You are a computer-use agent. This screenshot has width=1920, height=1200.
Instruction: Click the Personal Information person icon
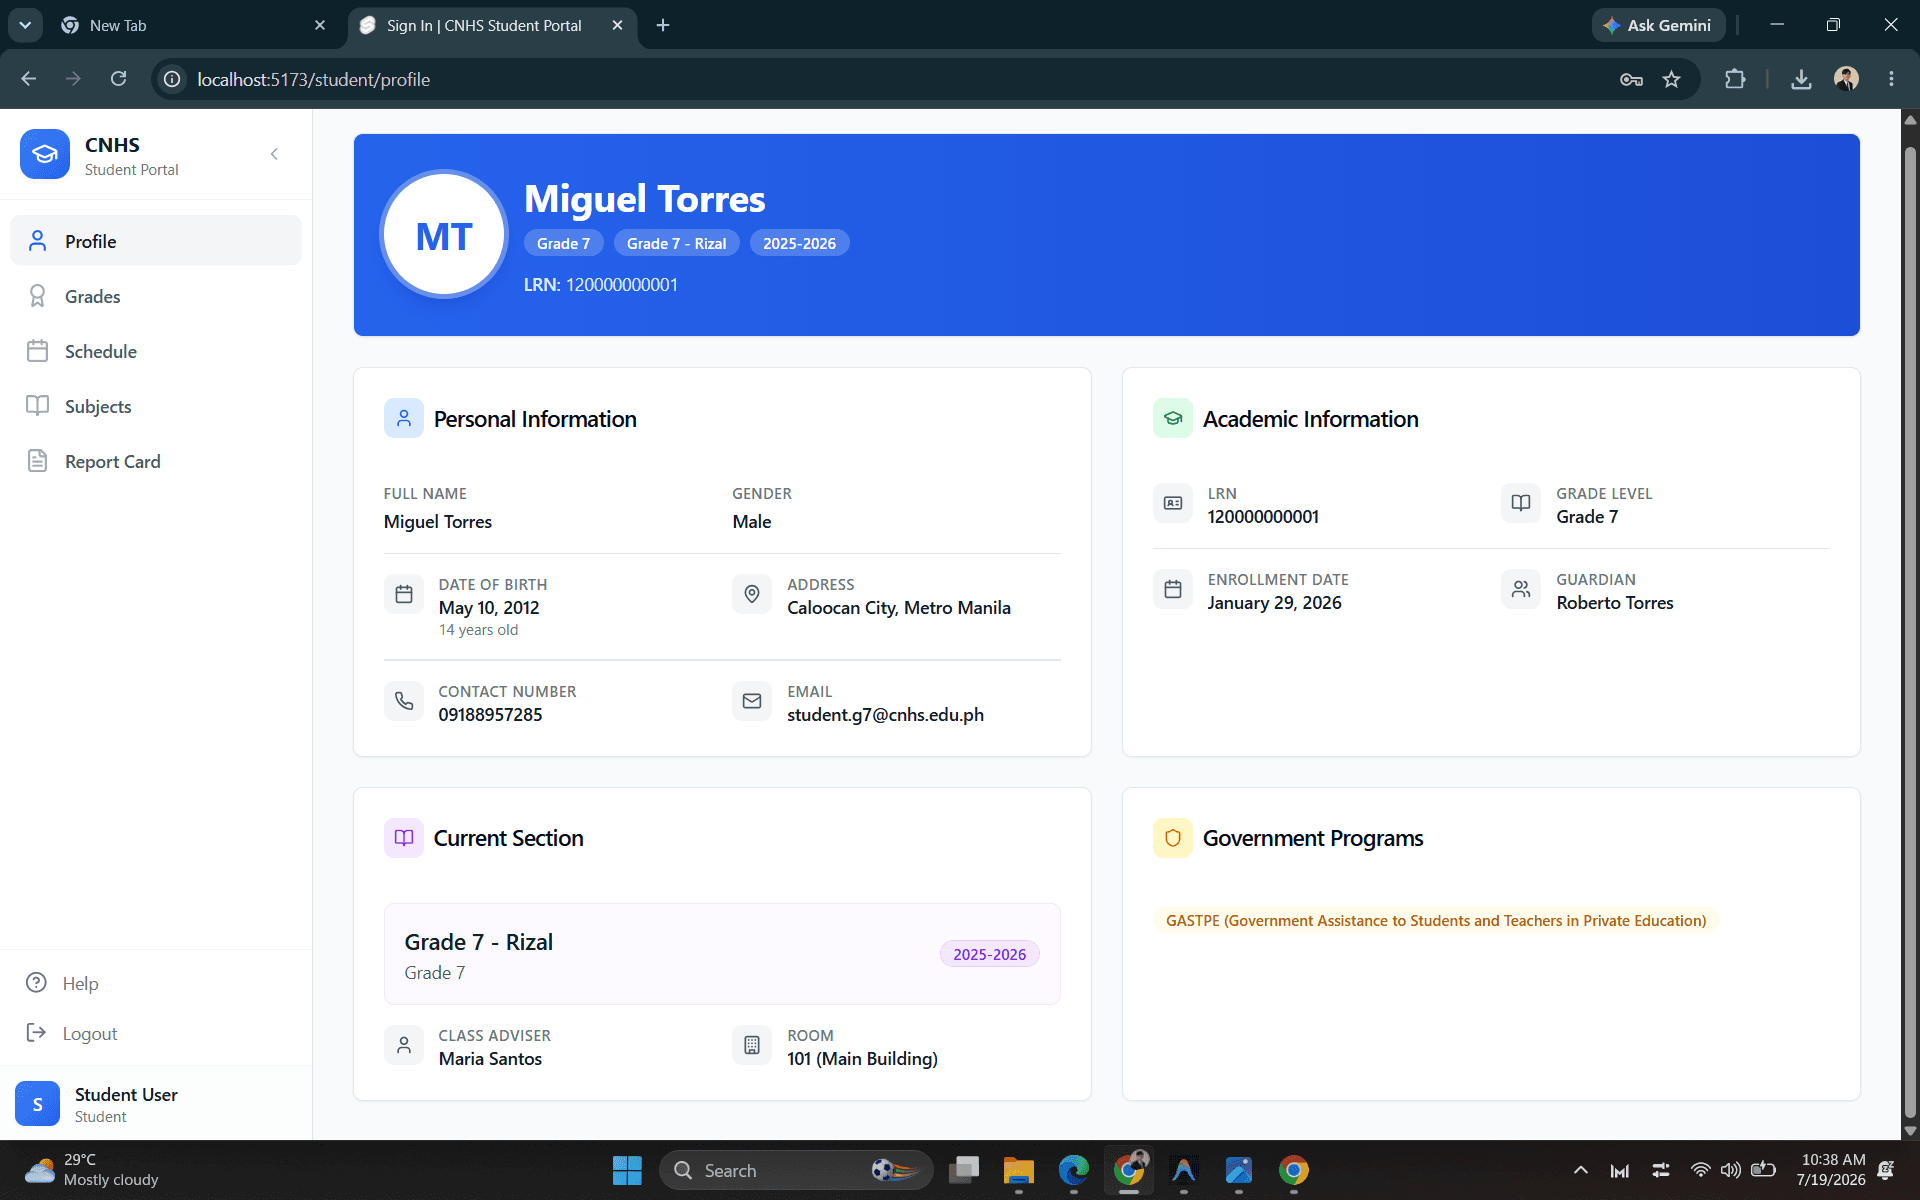tap(404, 418)
